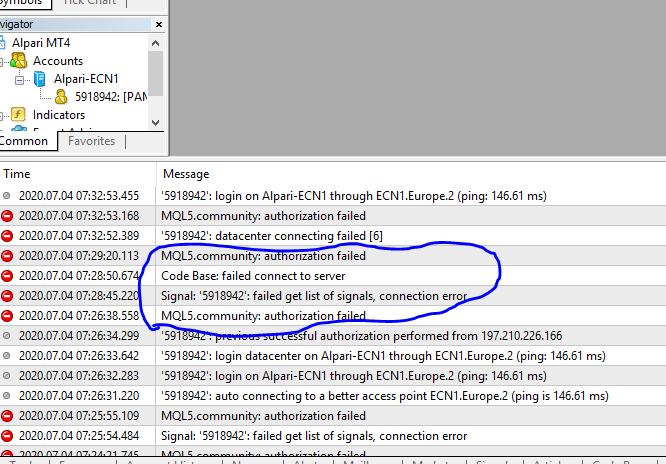The image size is (666, 464).
Task: Click the Time column header
Action: tap(78, 174)
